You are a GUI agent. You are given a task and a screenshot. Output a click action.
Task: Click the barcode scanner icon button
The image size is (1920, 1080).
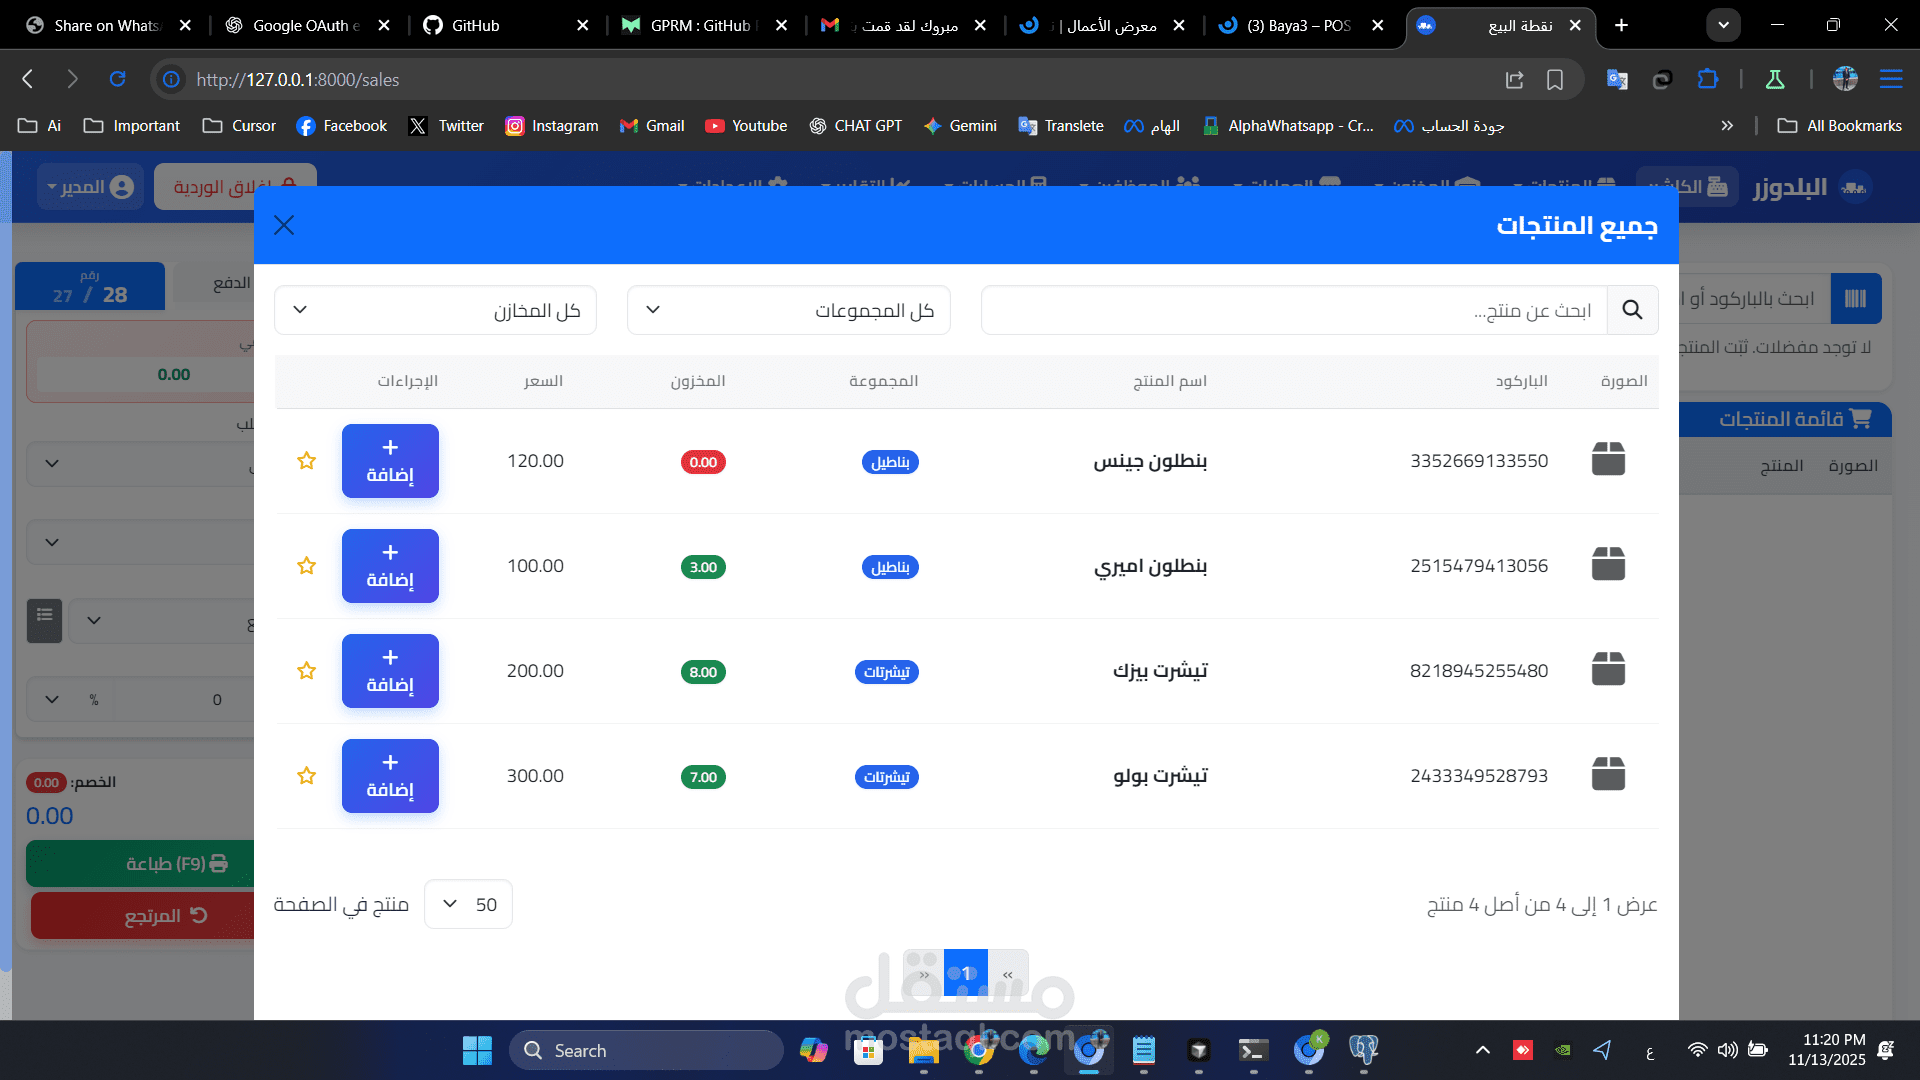pos(1855,298)
